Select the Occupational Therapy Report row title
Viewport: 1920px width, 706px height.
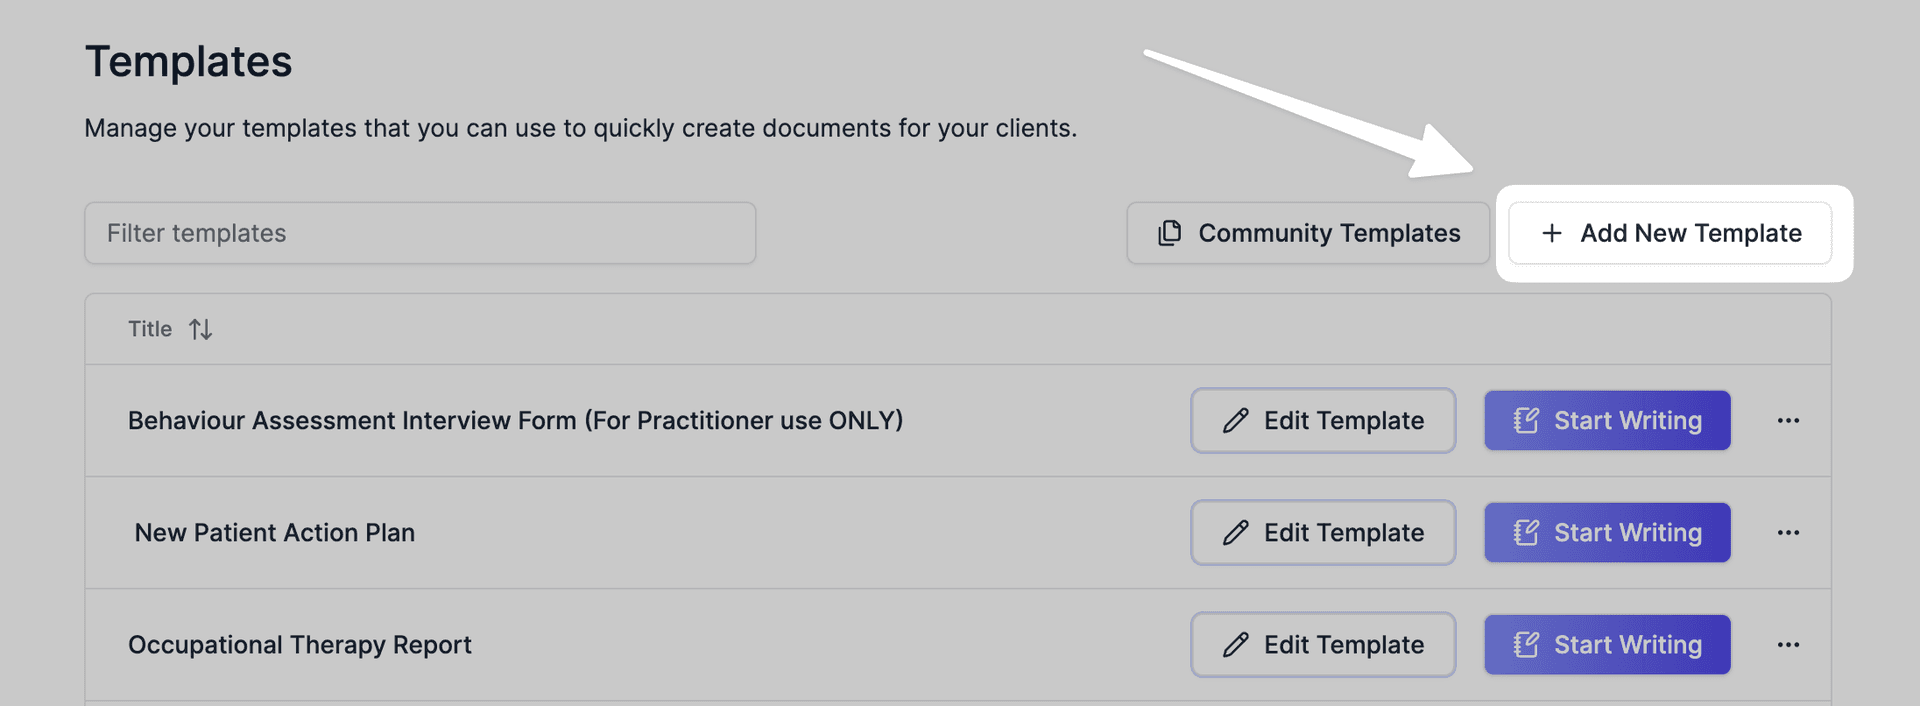[x=300, y=645]
